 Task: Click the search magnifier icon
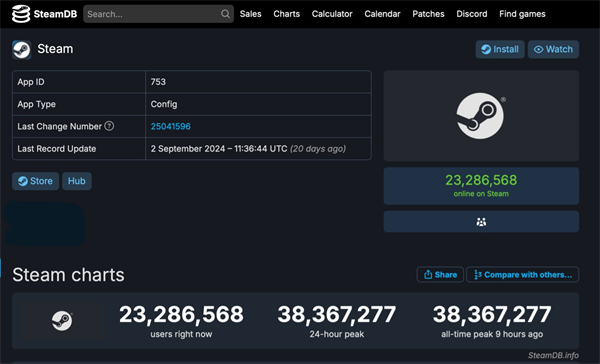pyautogui.click(x=225, y=14)
